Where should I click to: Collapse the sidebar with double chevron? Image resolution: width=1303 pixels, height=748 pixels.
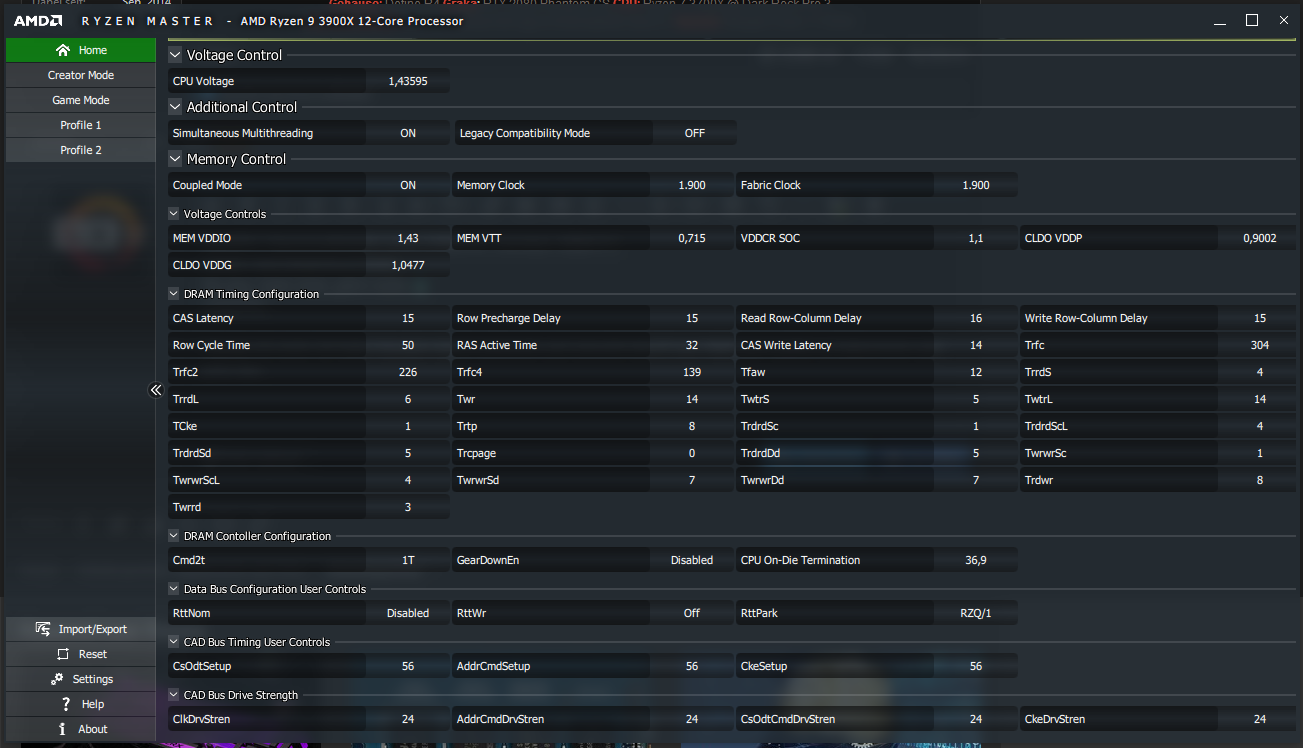point(156,390)
